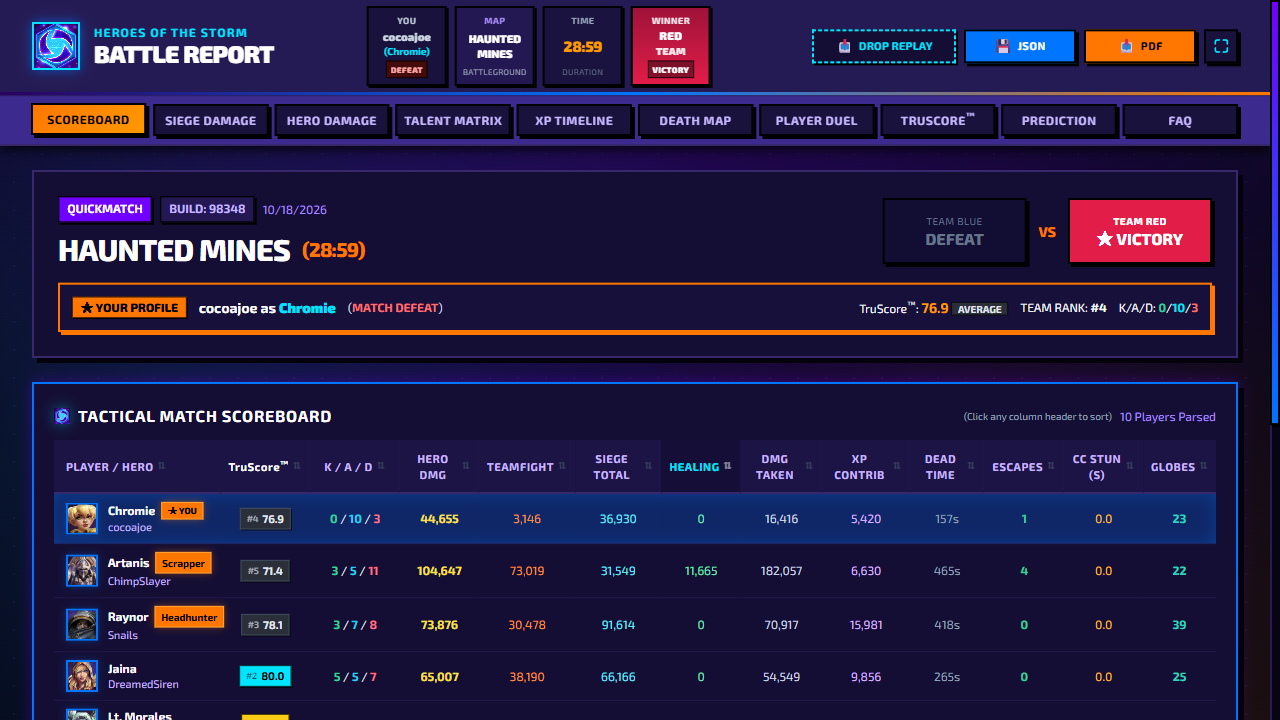Click Raynor's Headhunter badge
This screenshot has width=1280, height=720.
(189, 617)
